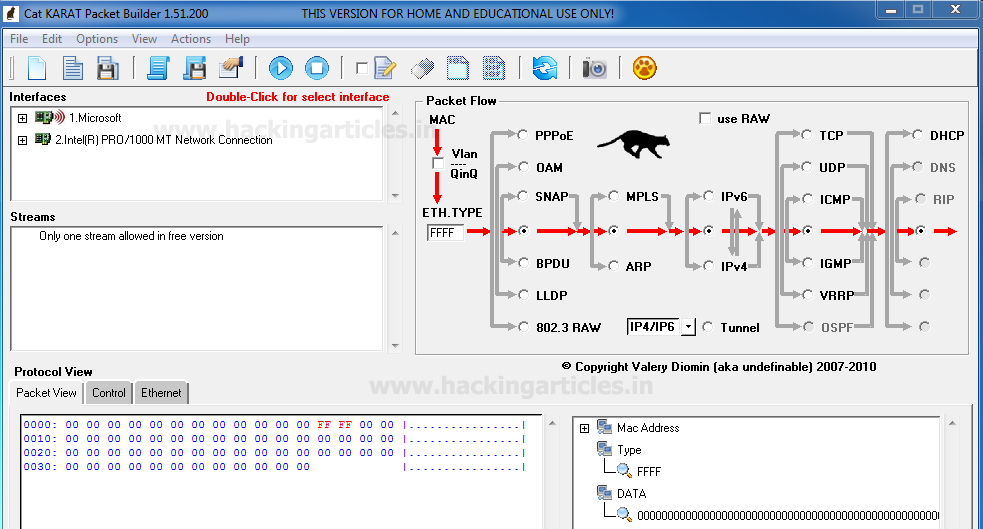Viewport: 983px width, 529px height.
Task: Click the ETH.TYPE input field
Action: click(445, 233)
